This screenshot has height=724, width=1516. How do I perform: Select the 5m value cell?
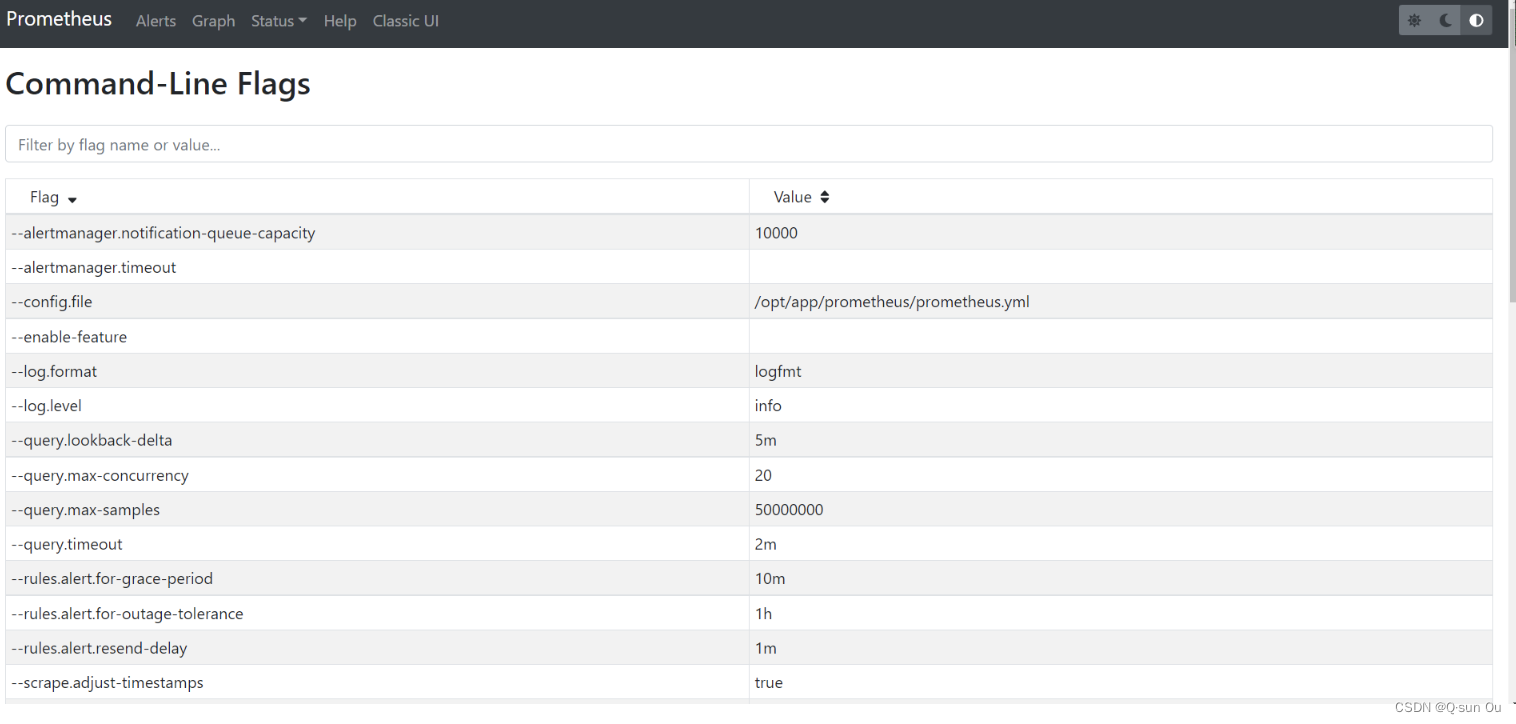point(1121,440)
